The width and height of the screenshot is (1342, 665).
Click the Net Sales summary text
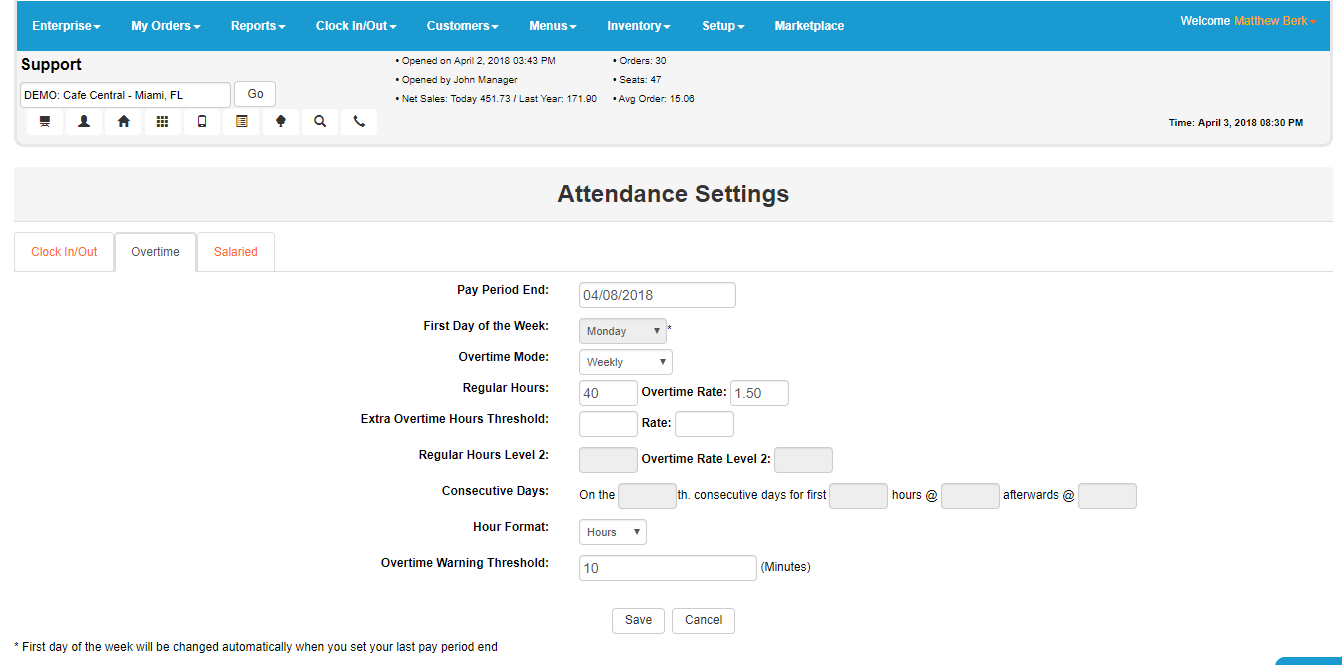pos(499,99)
